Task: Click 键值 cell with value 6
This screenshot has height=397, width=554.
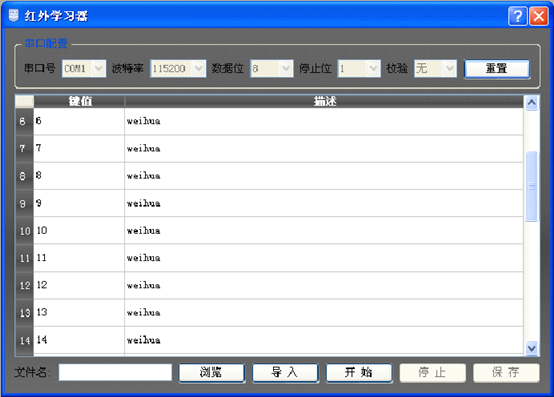Action: 79,121
